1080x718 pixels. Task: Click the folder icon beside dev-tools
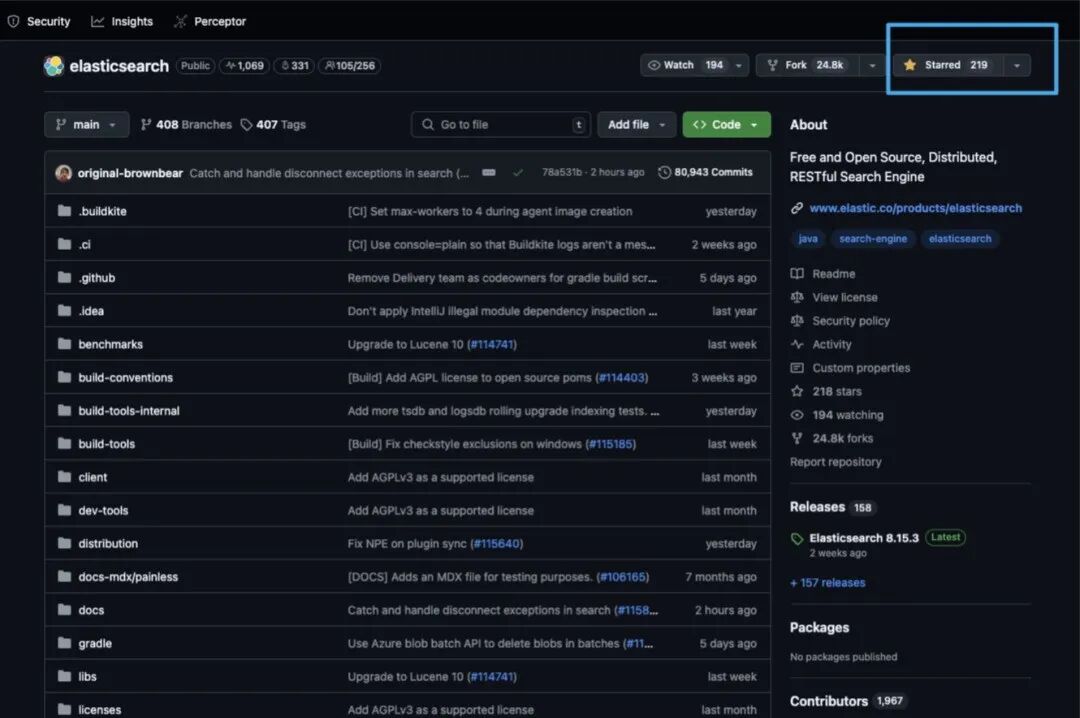(65, 510)
